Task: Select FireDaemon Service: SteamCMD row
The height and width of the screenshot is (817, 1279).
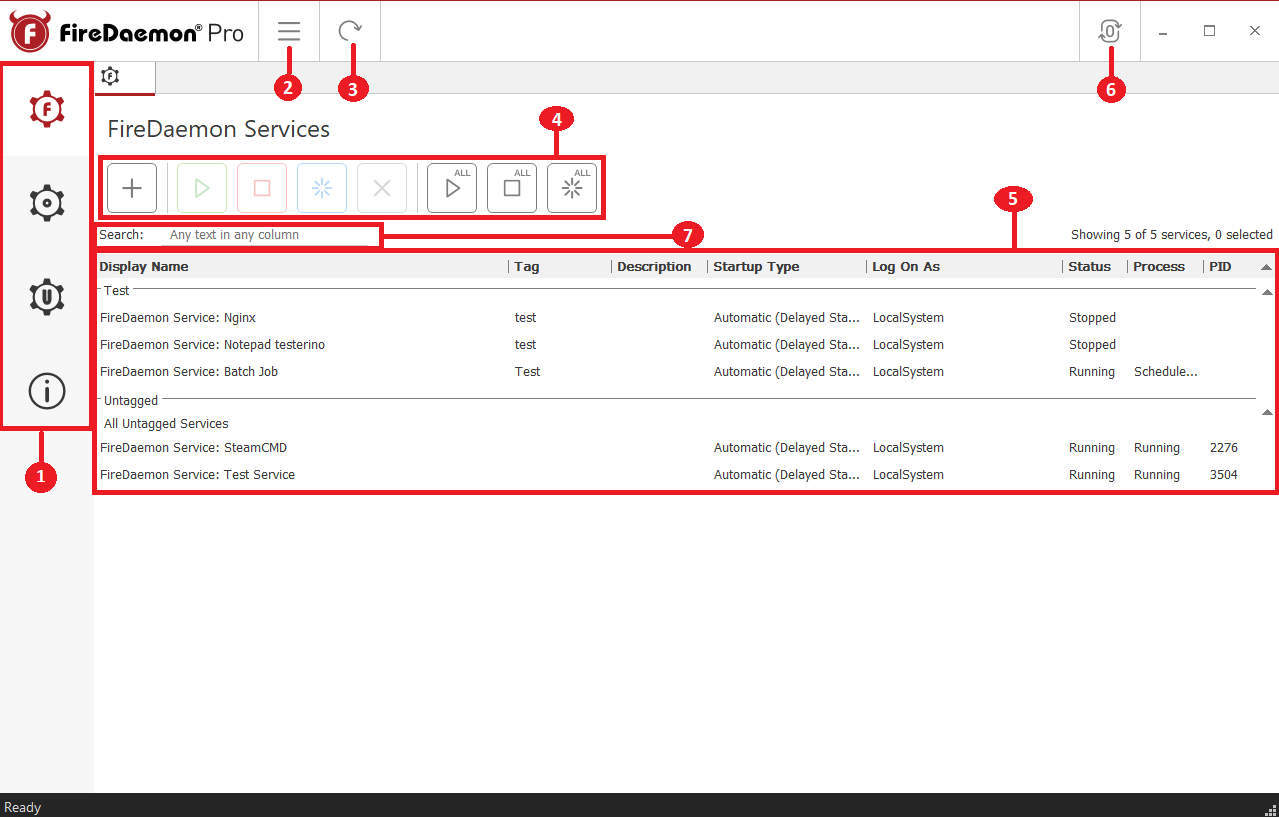Action: pos(677,448)
